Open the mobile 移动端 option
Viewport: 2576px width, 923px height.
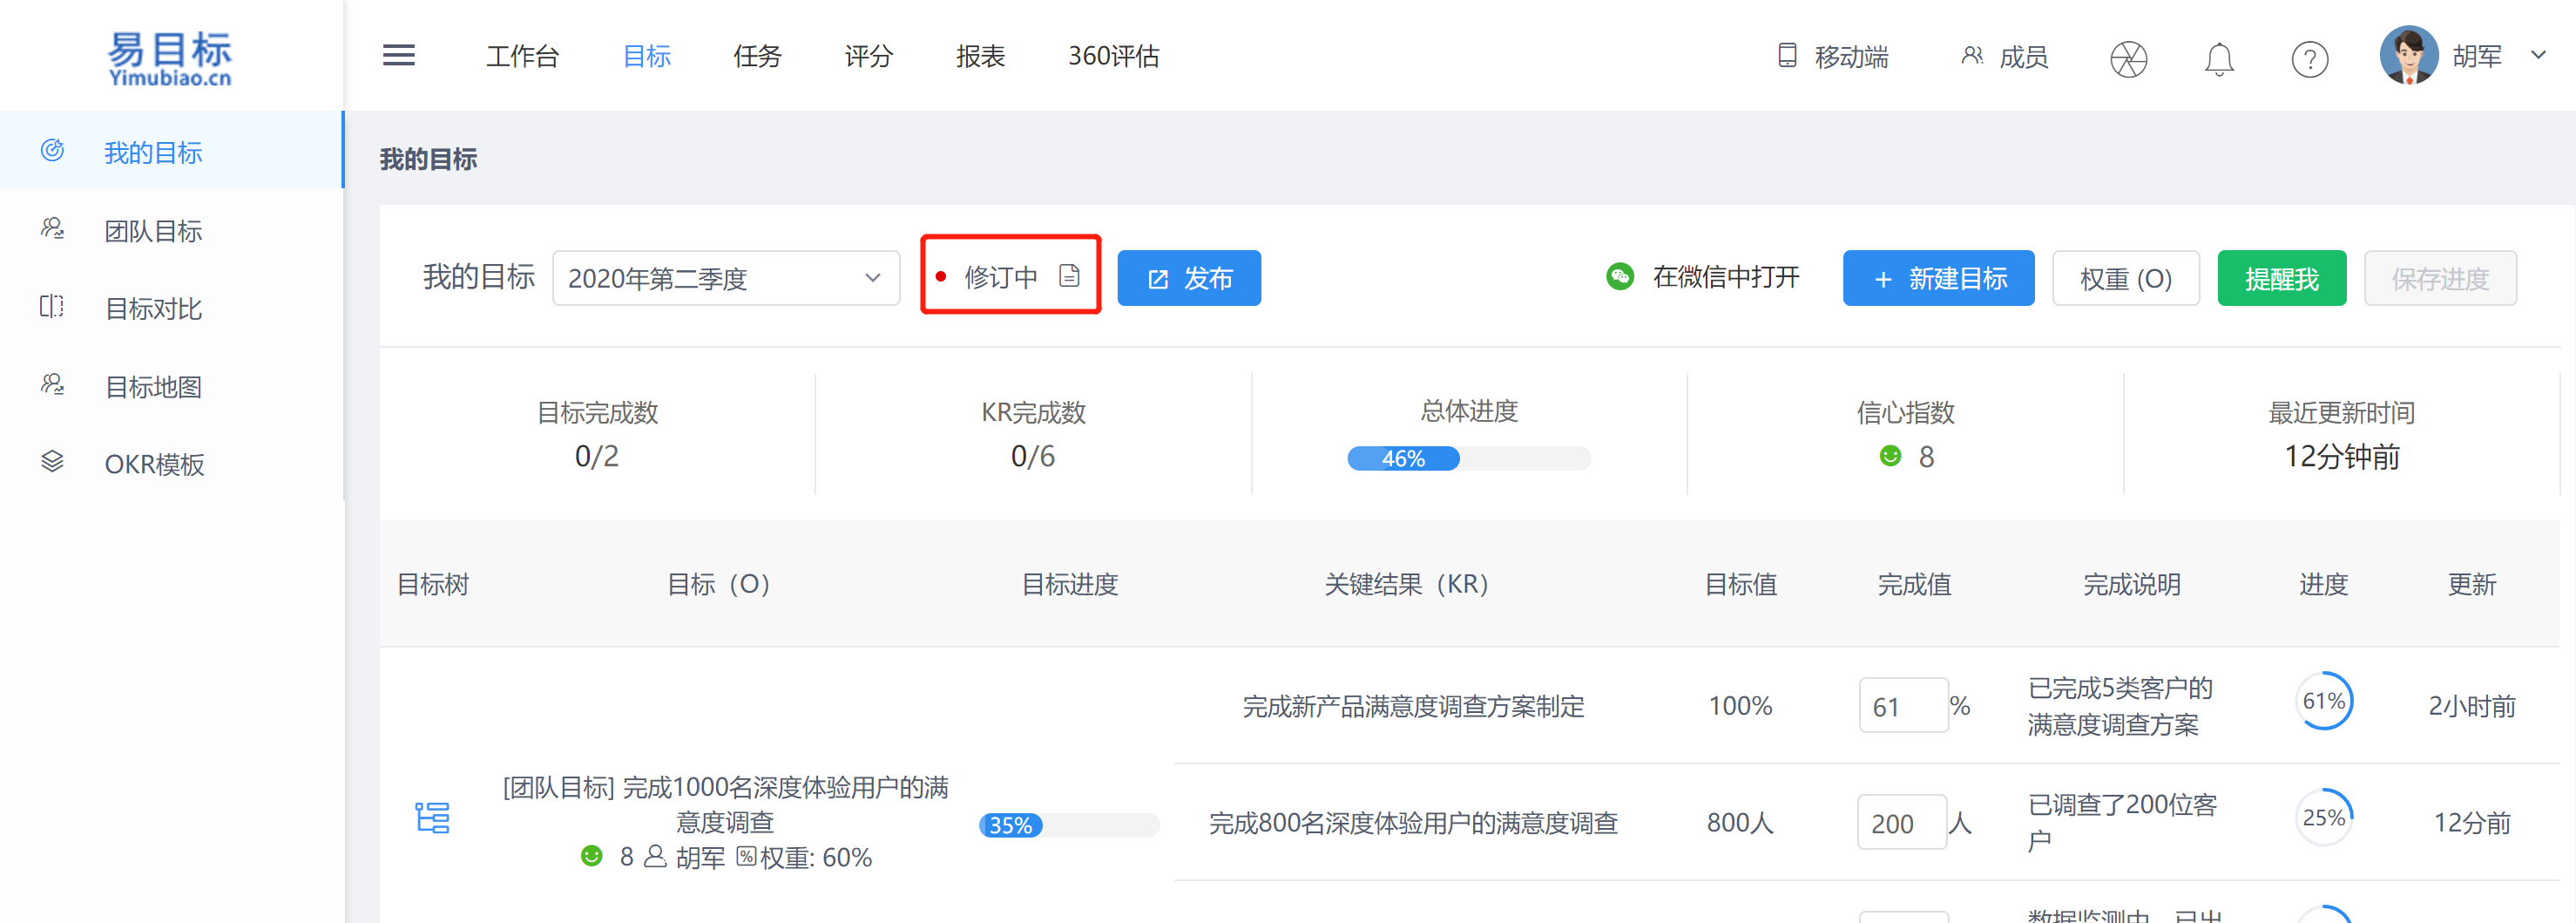tap(1833, 56)
